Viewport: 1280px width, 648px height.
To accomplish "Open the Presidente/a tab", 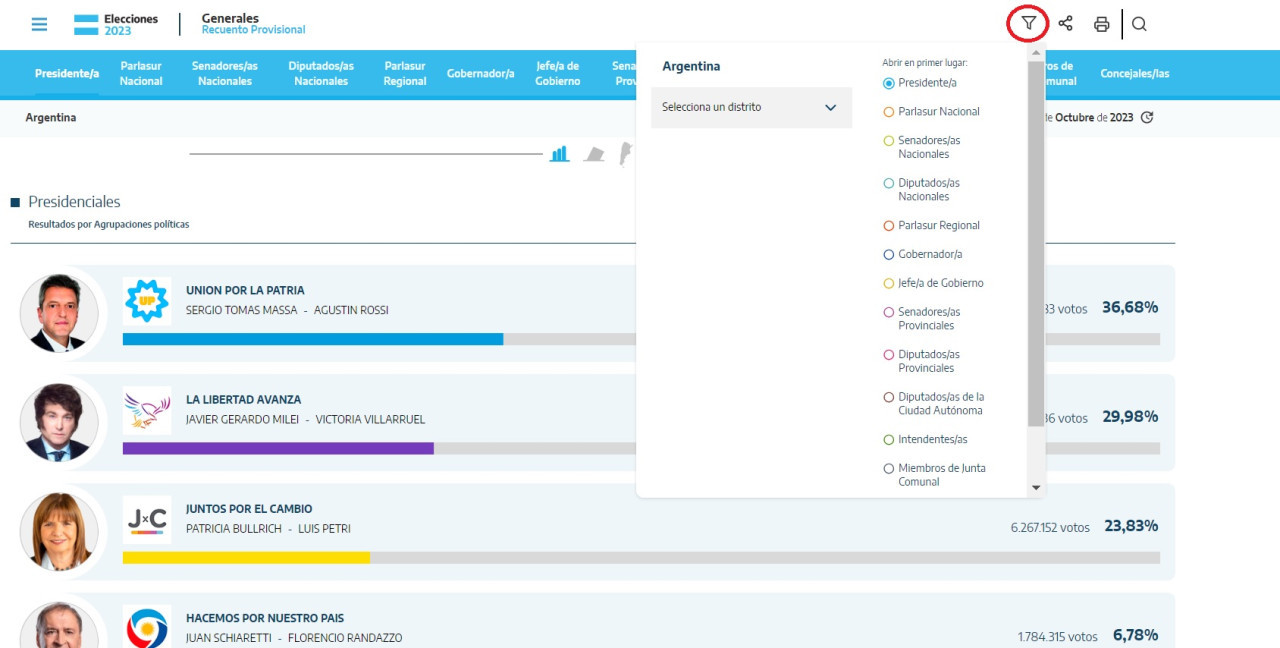I will (x=67, y=74).
